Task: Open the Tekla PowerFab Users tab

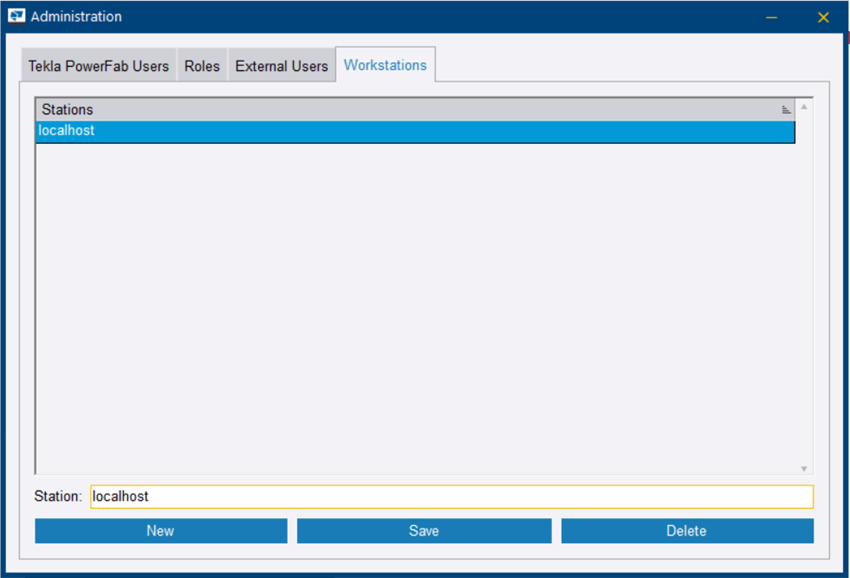Action: (99, 66)
